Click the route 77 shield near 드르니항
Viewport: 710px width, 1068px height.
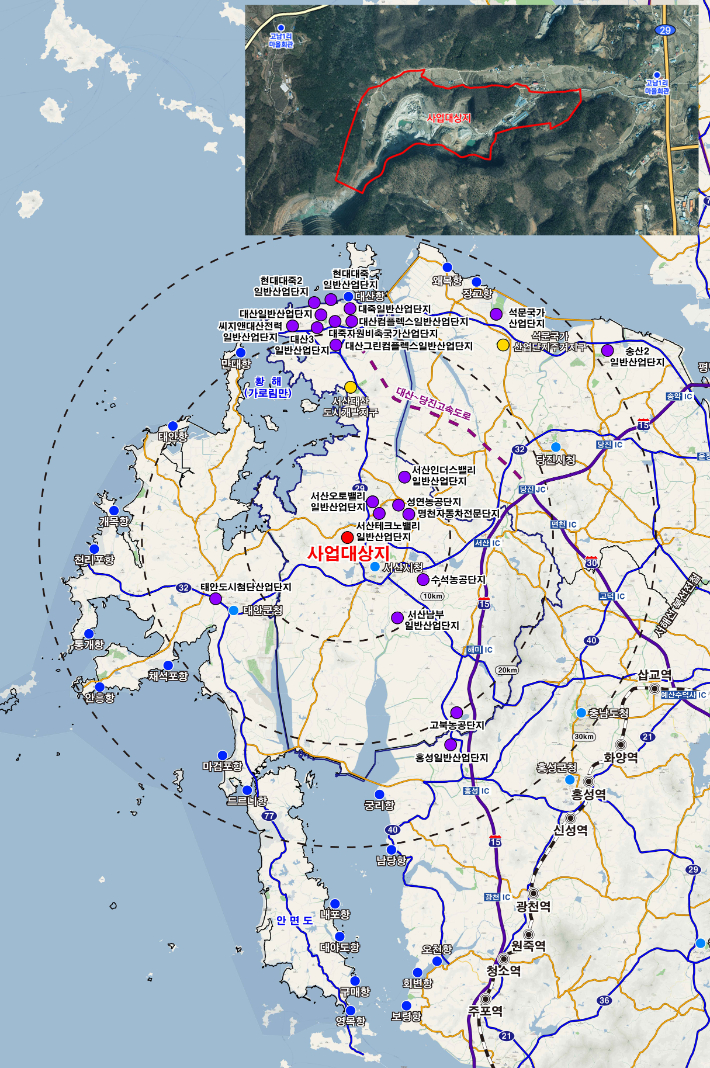click(x=269, y=815)
